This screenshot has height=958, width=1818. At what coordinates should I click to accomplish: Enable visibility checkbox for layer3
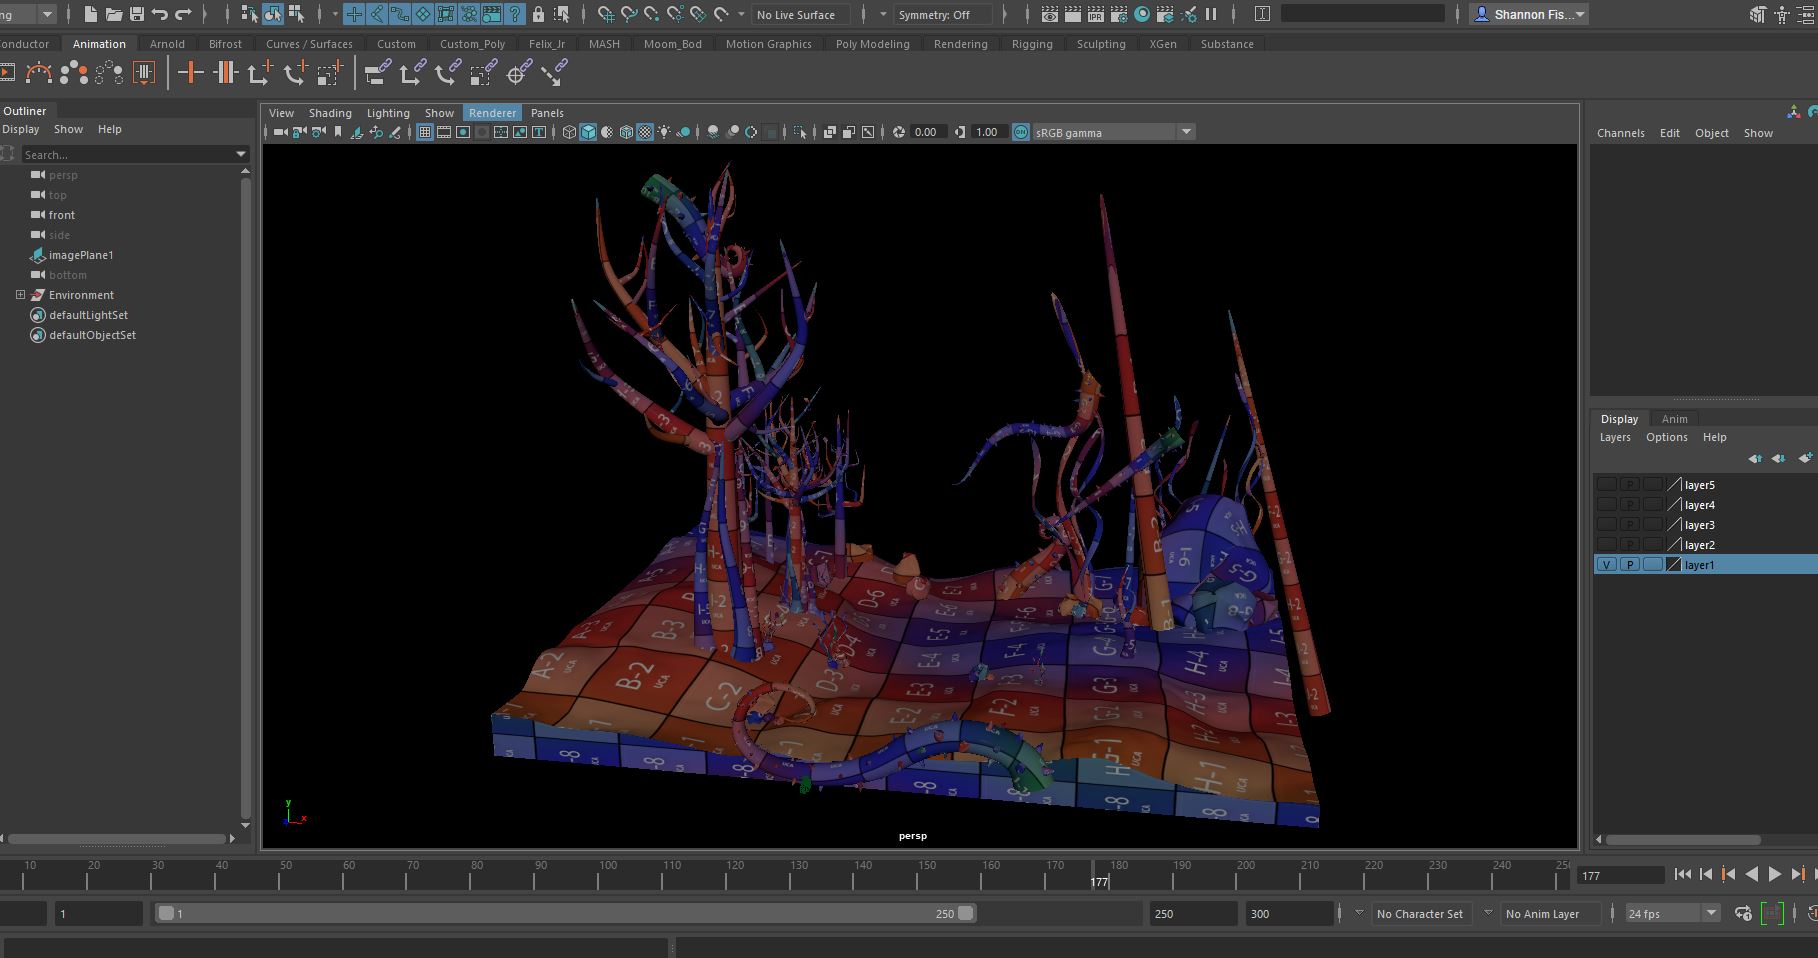pyautogui.click(x=1606, y=524)
